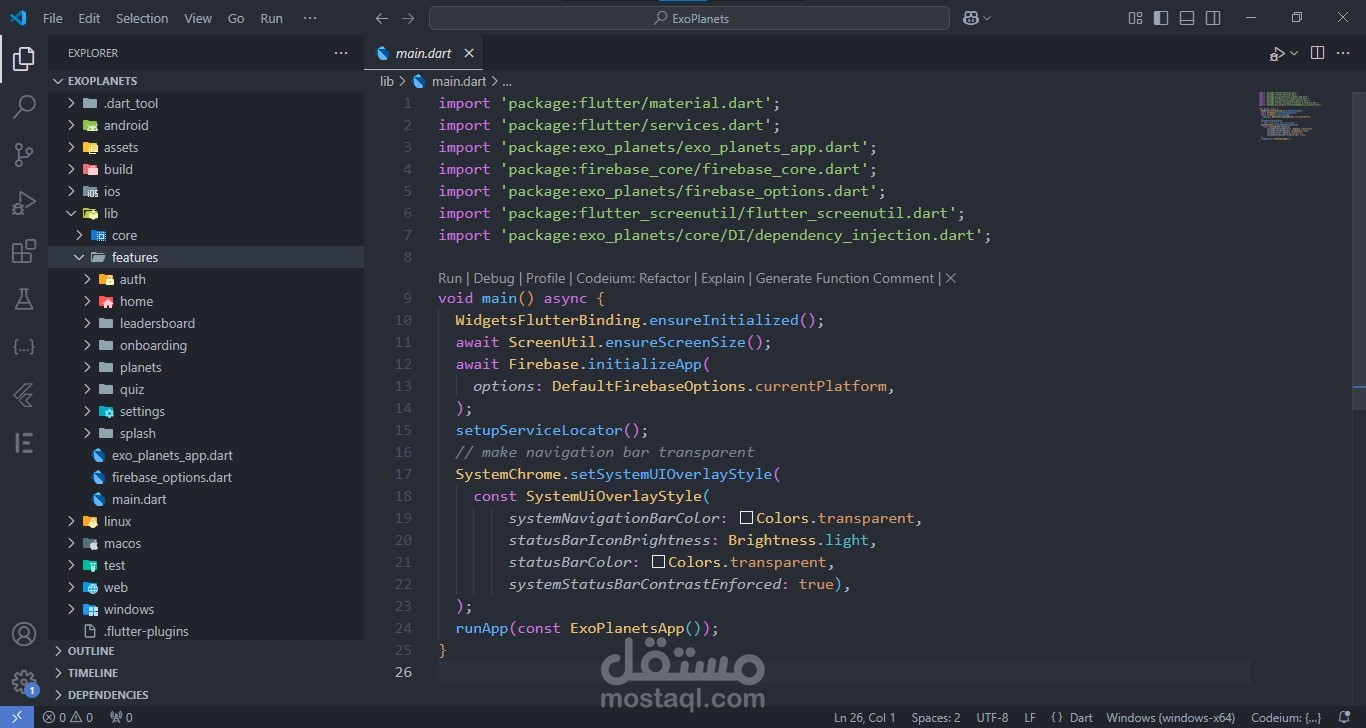Image resolution: width=1366 pixels, height=728 pixels.
Task: Collapse the features folder
Action: (x=79, y=257)
